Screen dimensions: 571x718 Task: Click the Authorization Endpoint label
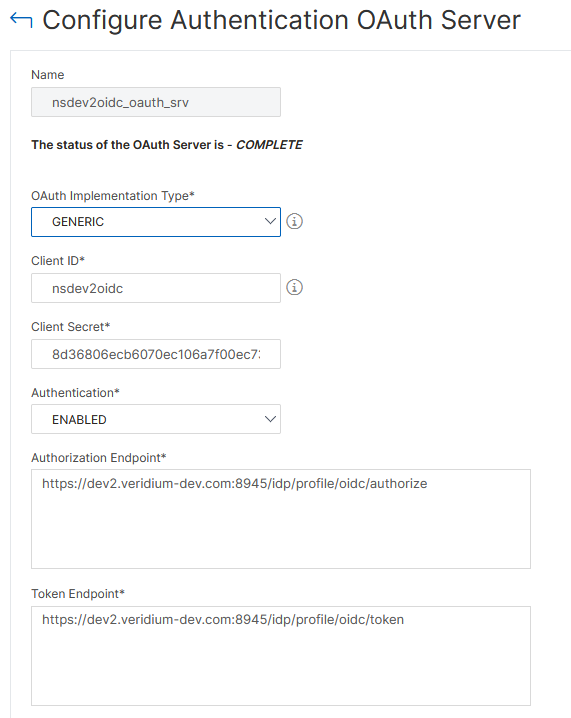[x=98, y=458]
